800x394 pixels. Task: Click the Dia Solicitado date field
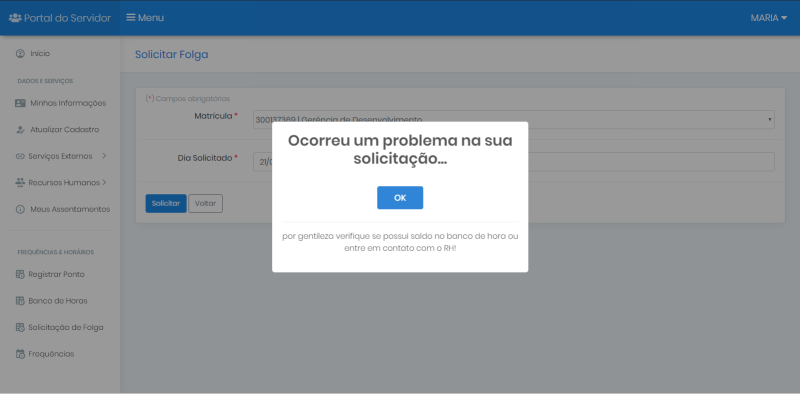514,162
